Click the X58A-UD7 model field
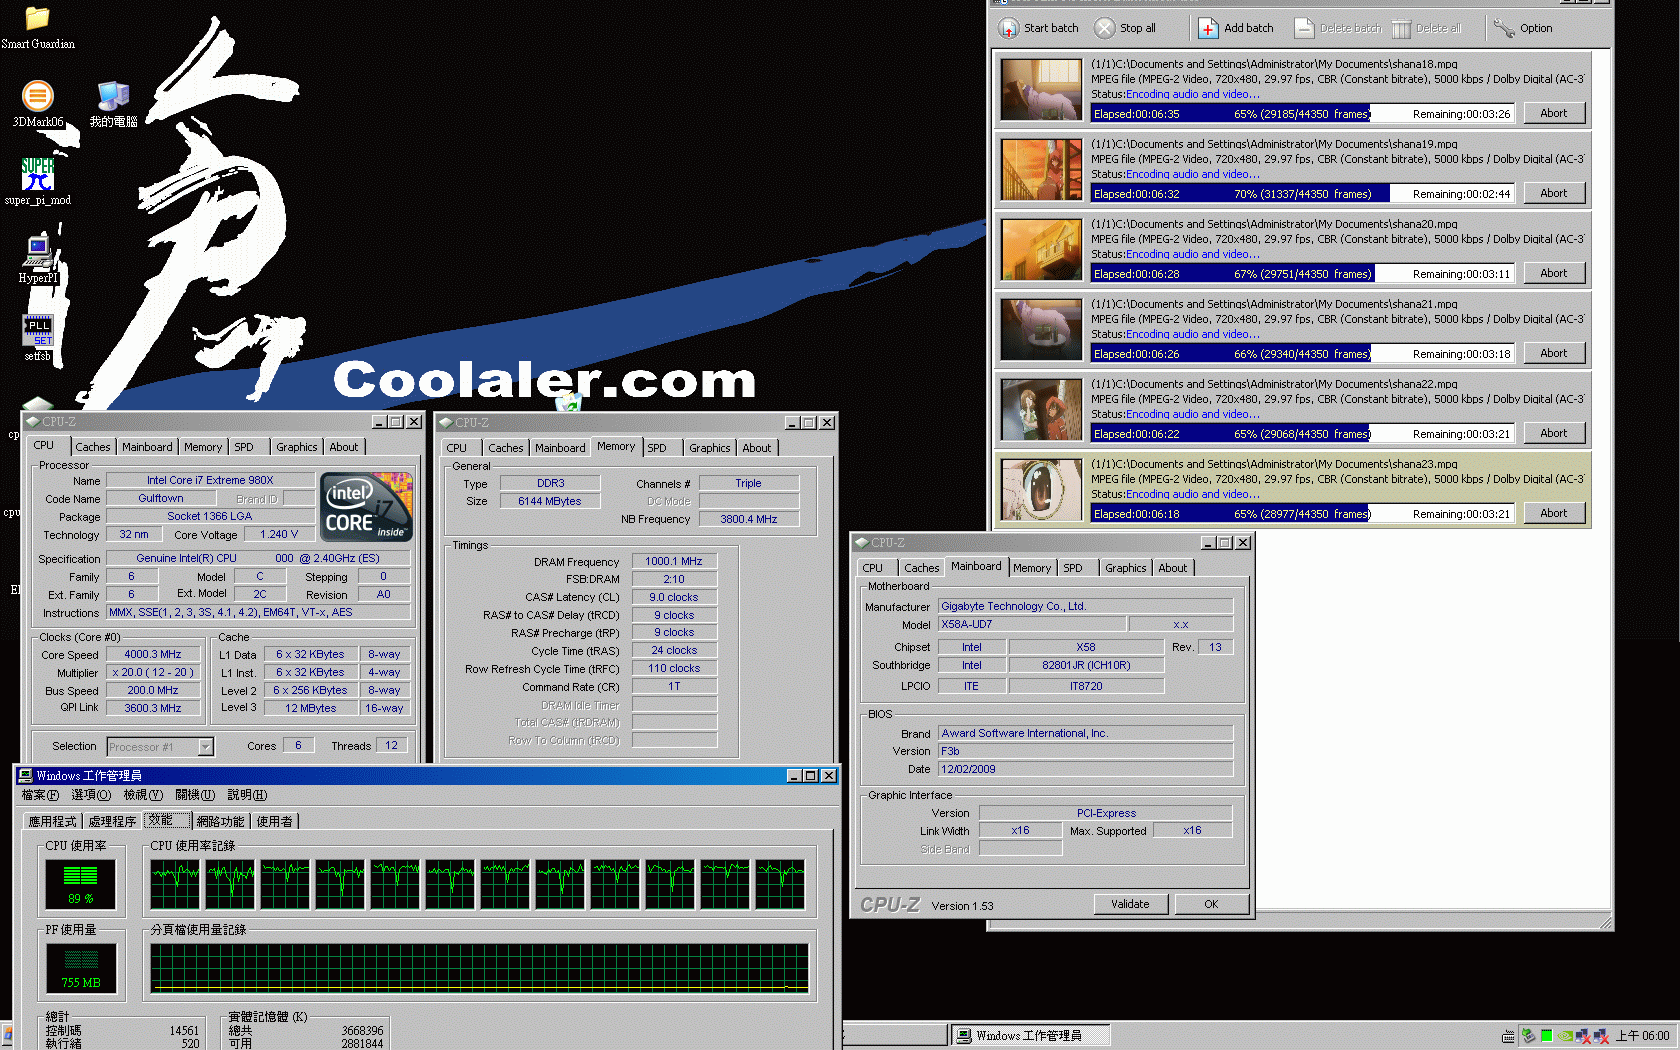 (x=1031, y=624)
